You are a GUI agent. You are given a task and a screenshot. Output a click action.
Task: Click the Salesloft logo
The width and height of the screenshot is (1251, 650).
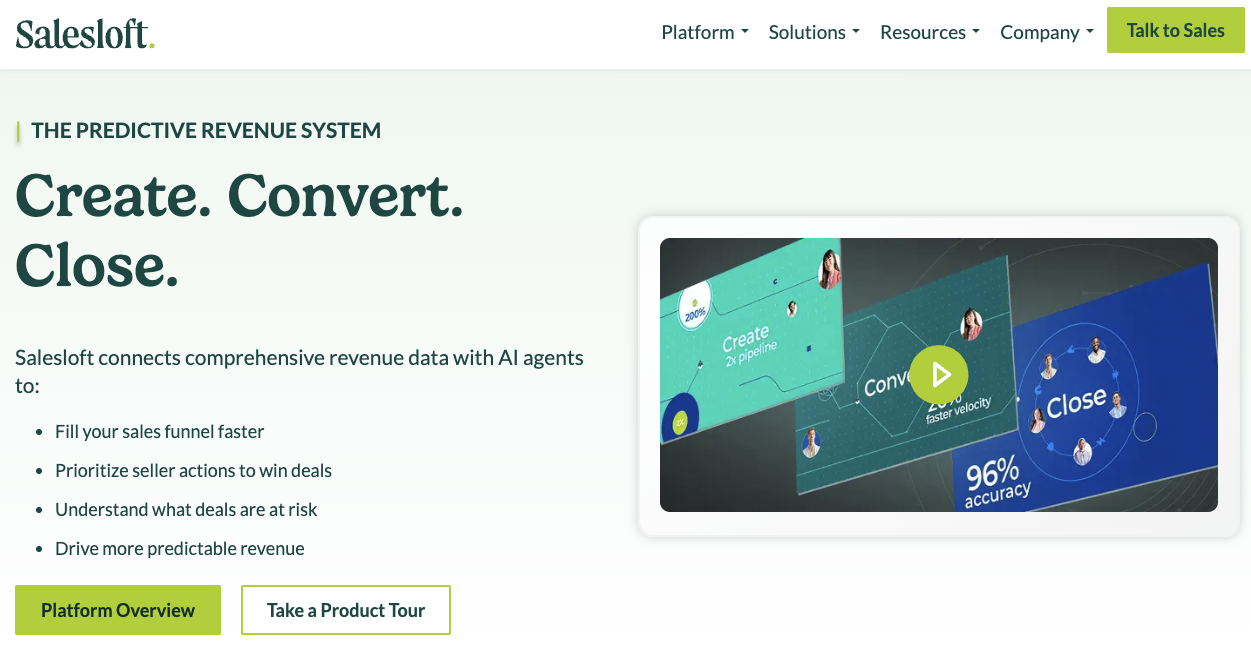click(84, 31)
